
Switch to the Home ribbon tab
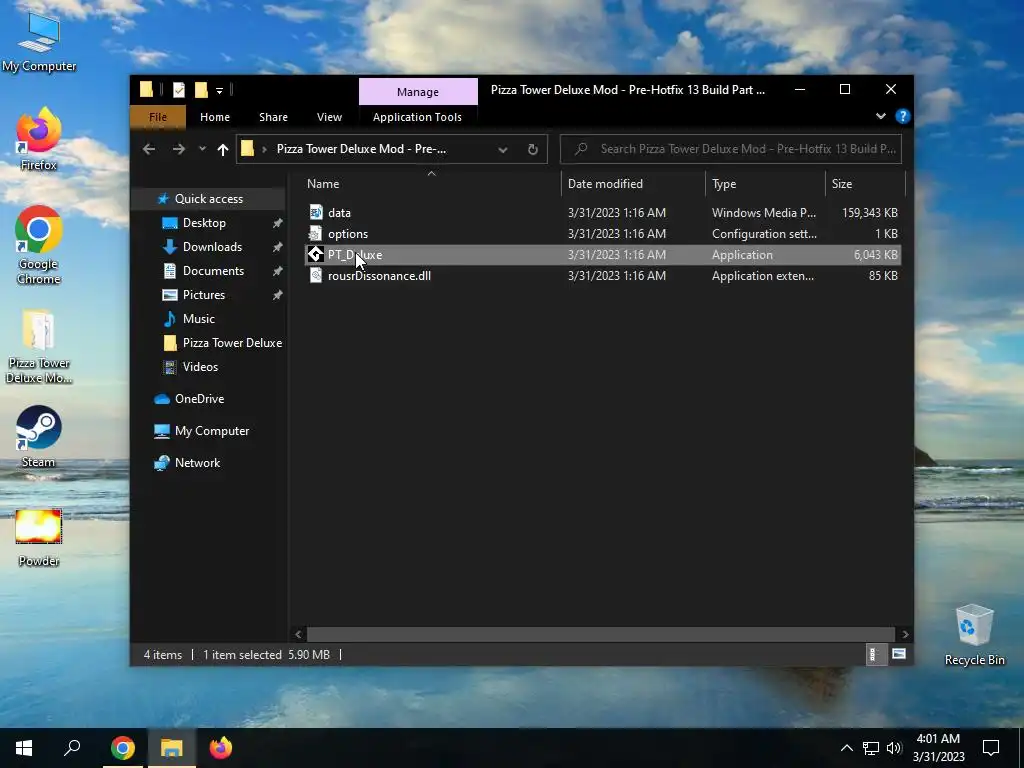215,117
